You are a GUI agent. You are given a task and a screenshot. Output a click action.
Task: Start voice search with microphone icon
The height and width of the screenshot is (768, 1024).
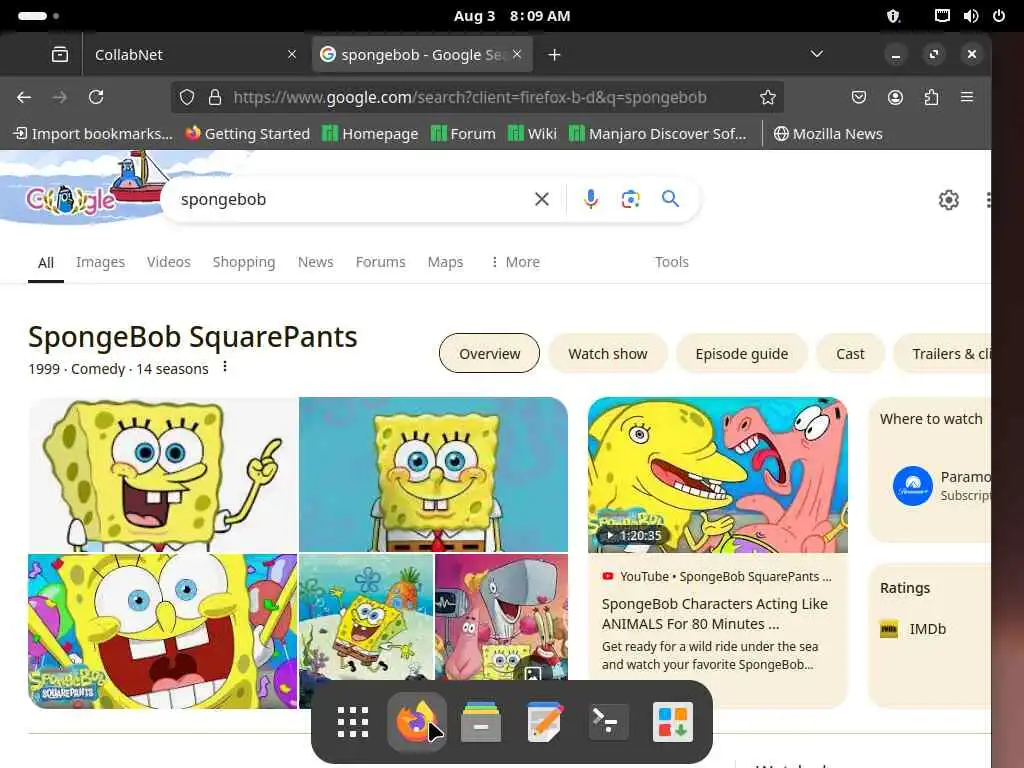pyautogui.click(x=590, y=199)
